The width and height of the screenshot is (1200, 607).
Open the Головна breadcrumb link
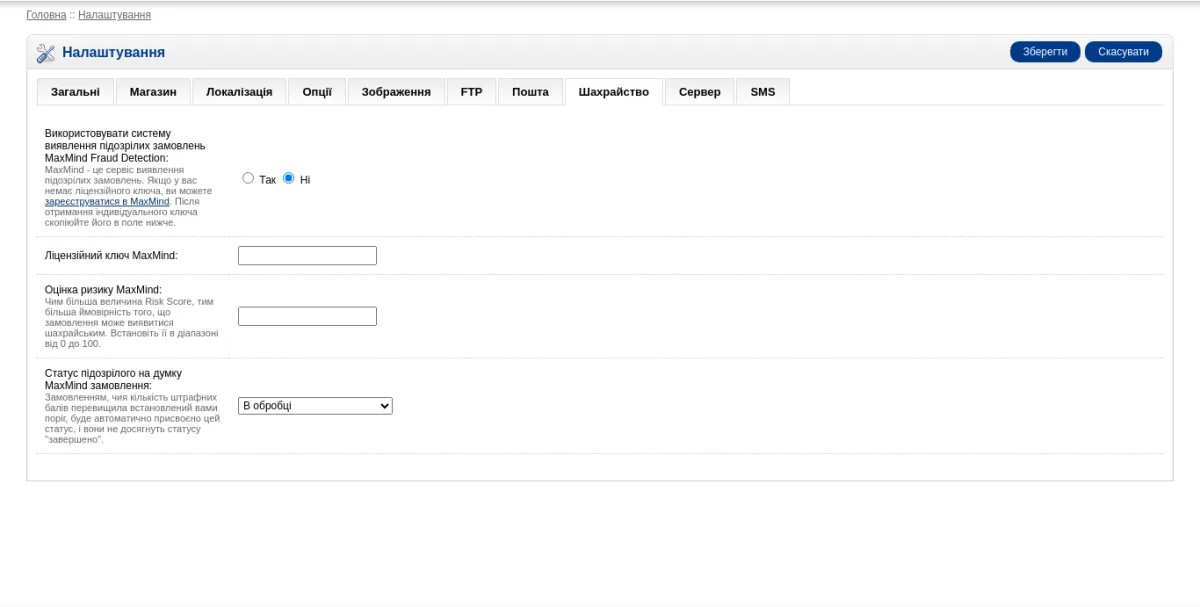coord(46,15)
